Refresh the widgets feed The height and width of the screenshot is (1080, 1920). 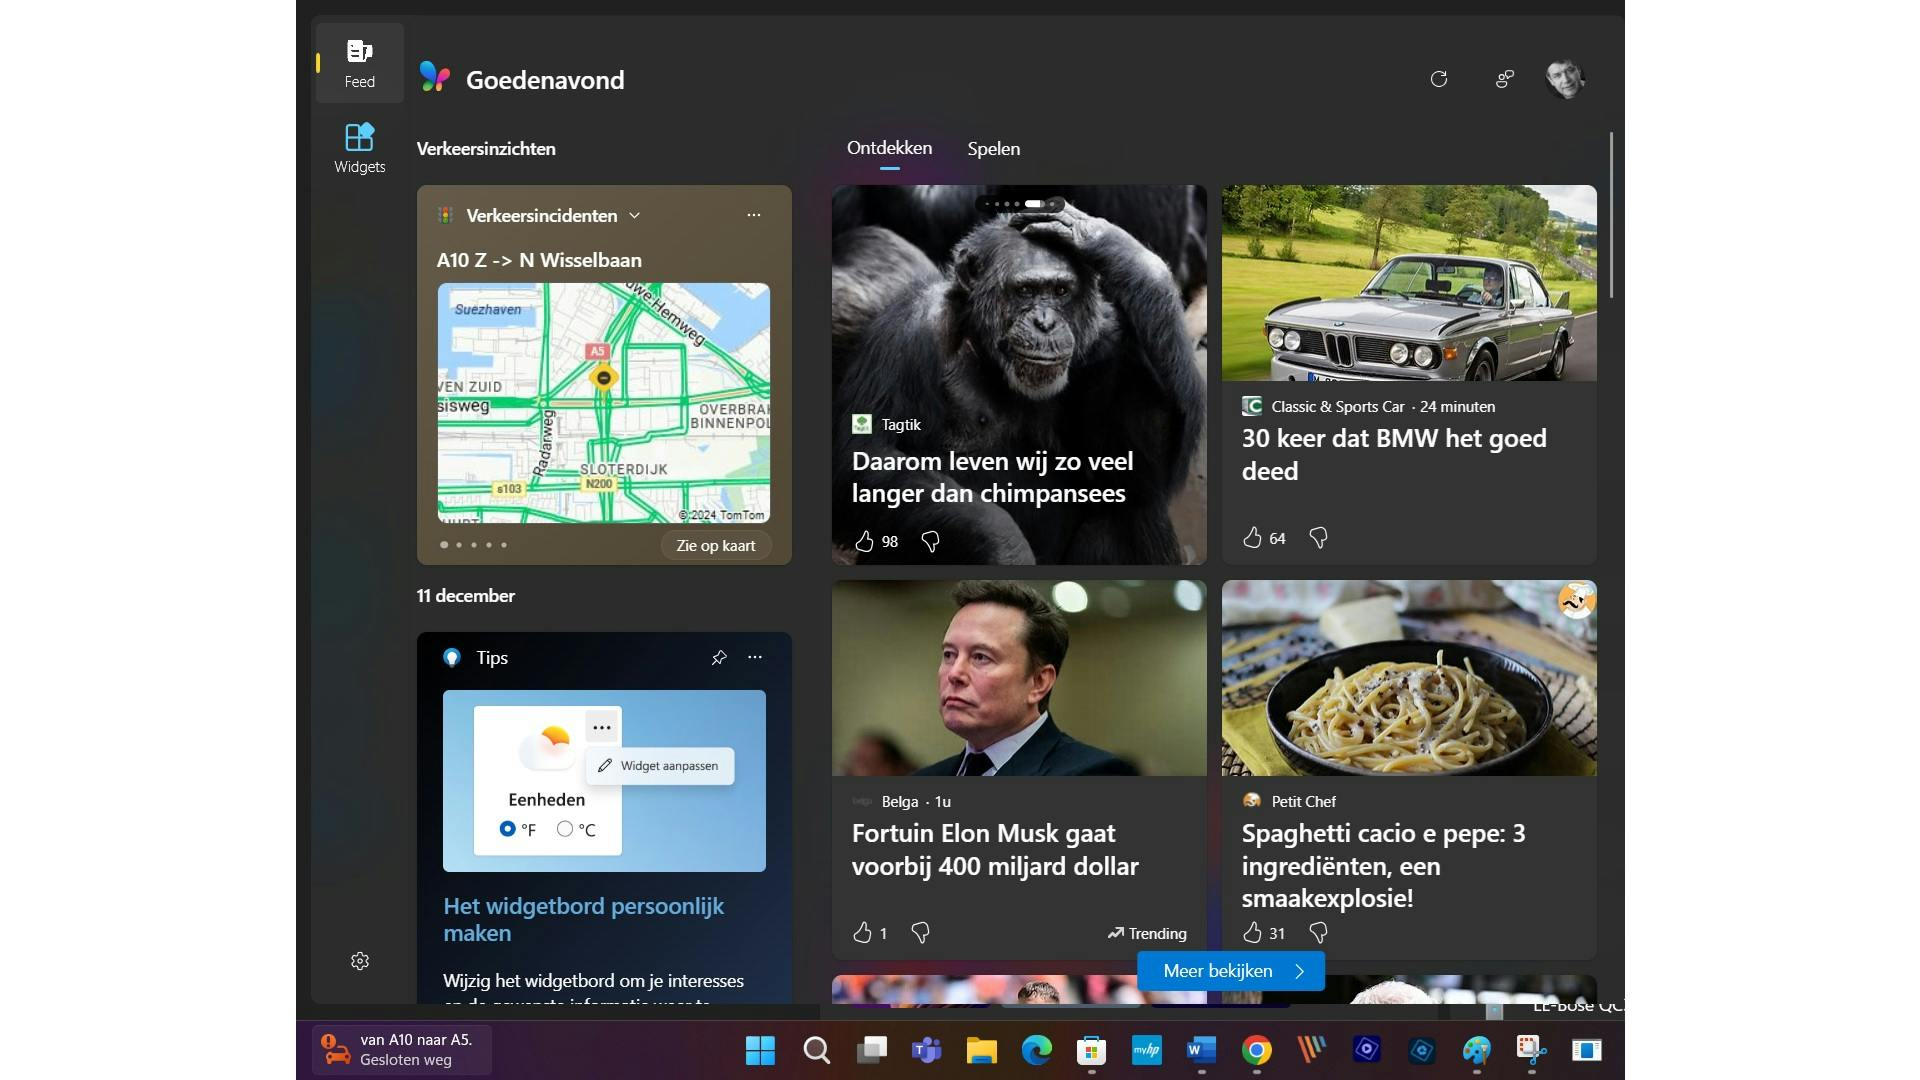[1439, 79]
